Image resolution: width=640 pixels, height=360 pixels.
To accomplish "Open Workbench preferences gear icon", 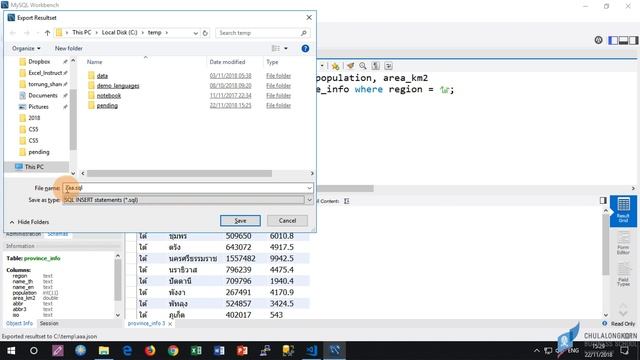I will click(598, 40).
